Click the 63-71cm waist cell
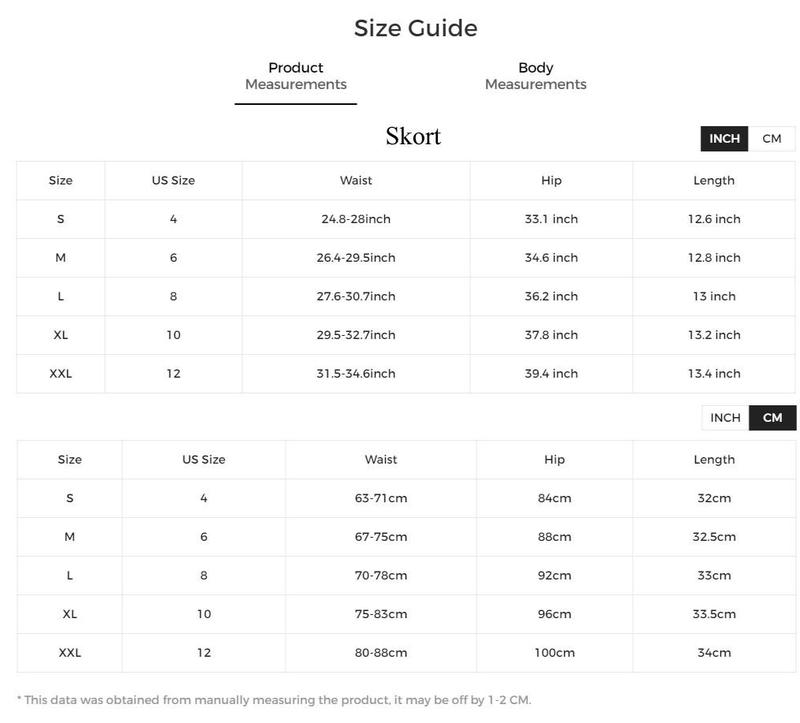Viewport: 800px width, 723px height. tap(381, 498)
